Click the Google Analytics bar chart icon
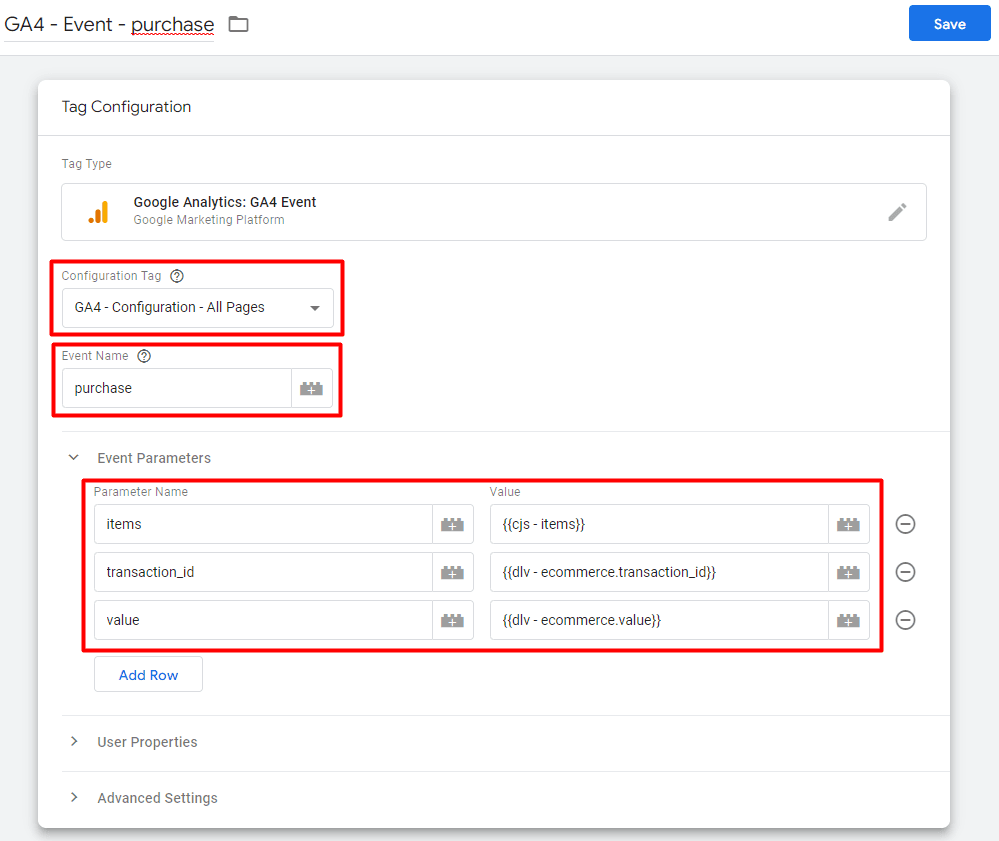The width and height of the screenshot is (999, 841). (x=99, y=212)
